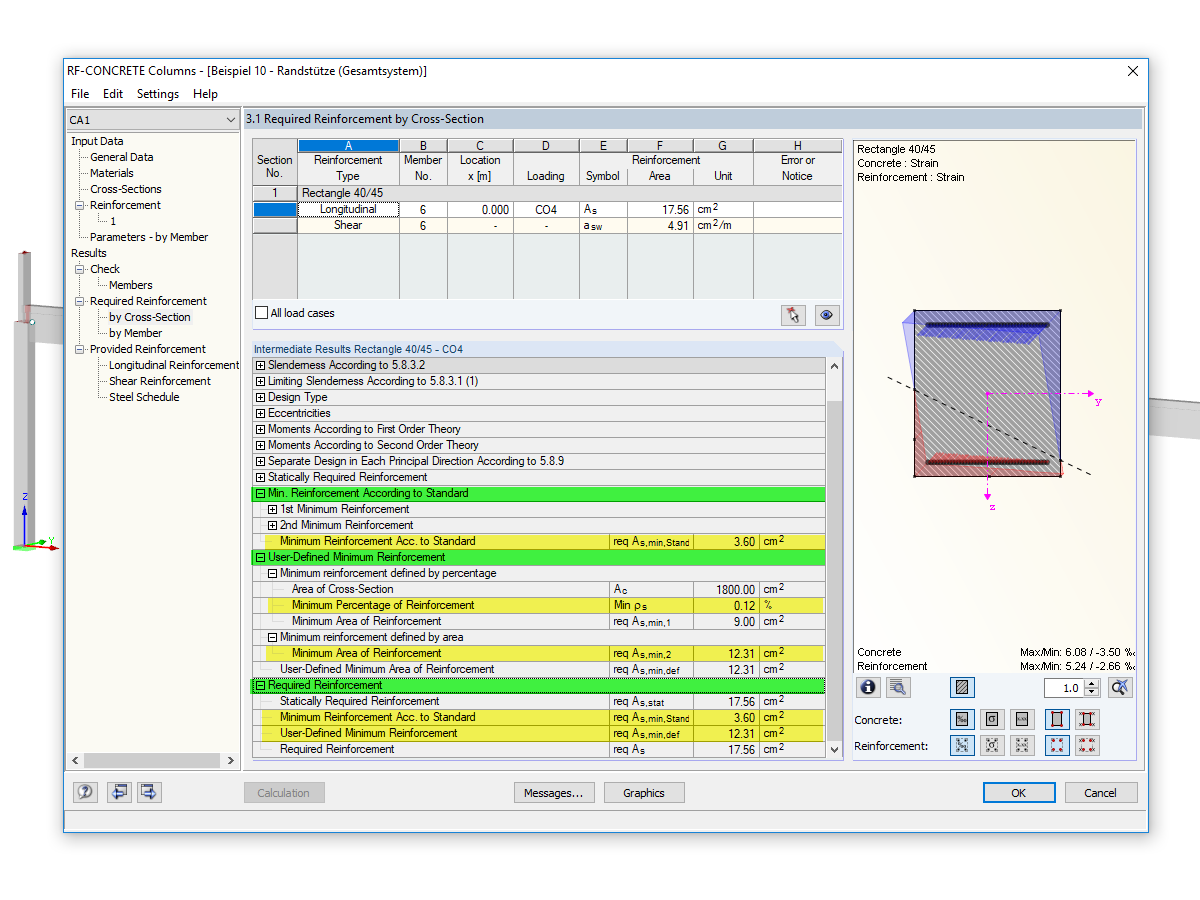Decrease zoom factor with down stepper

pos(1092,693)
